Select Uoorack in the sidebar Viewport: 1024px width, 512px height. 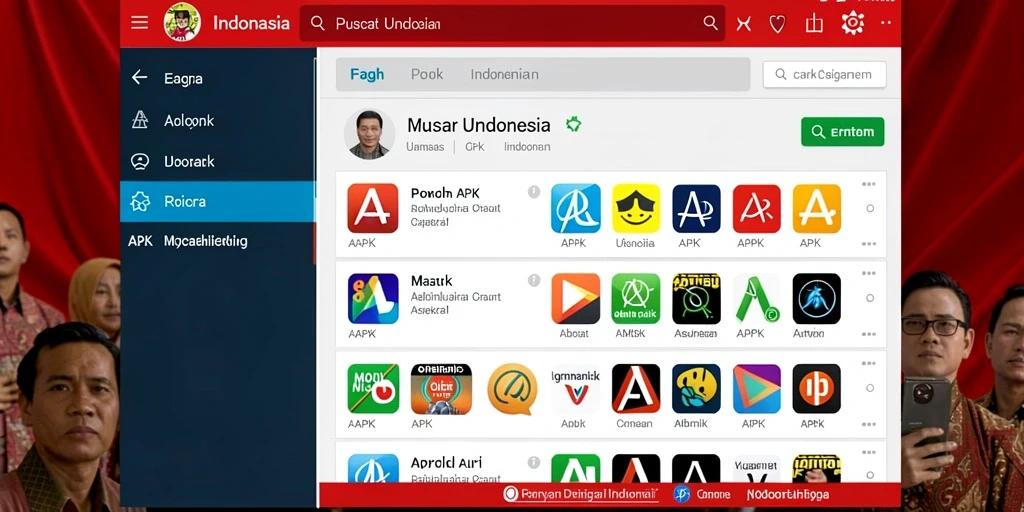point(217,161)
